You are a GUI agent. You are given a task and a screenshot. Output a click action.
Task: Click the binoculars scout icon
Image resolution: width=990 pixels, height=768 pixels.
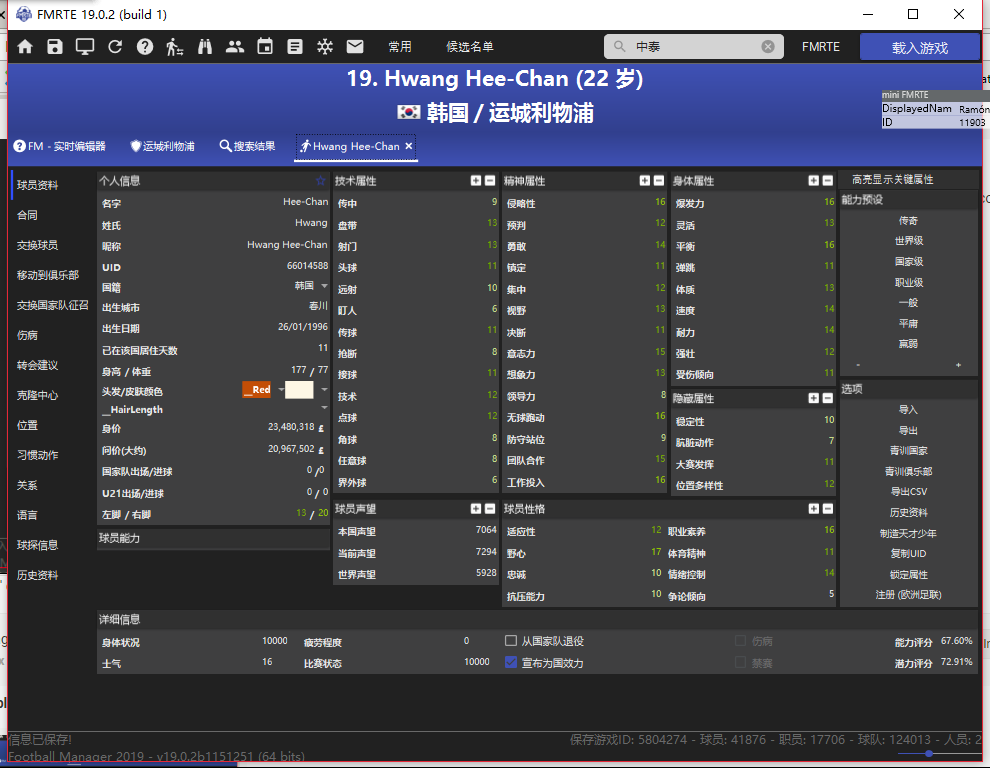click(x=205, y=47)
